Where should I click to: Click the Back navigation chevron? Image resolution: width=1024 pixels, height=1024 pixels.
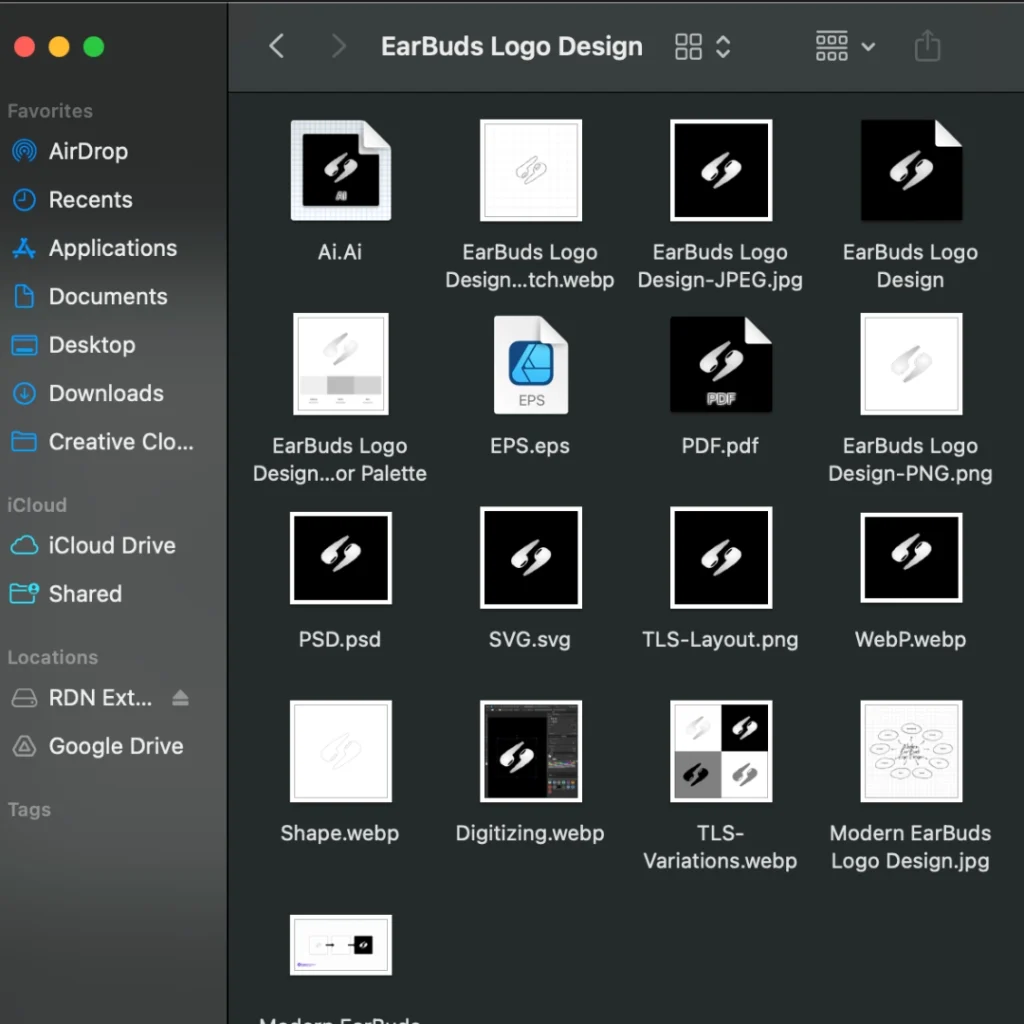[x=277, y=46]
